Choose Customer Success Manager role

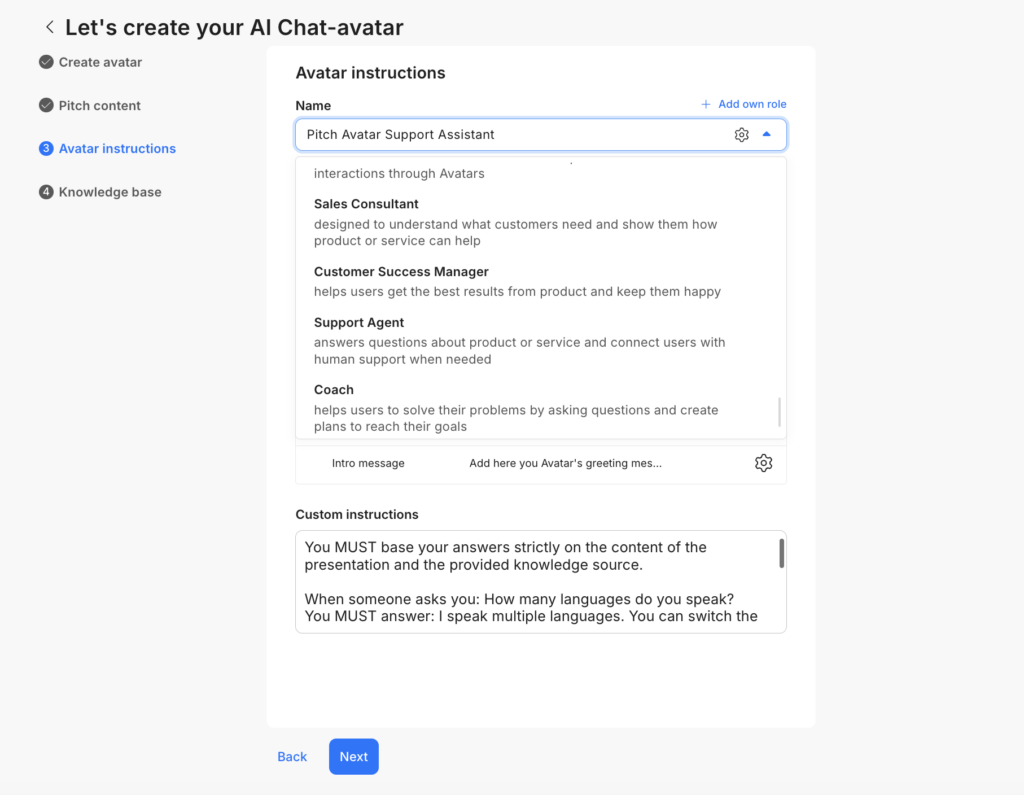click(401, 272)
